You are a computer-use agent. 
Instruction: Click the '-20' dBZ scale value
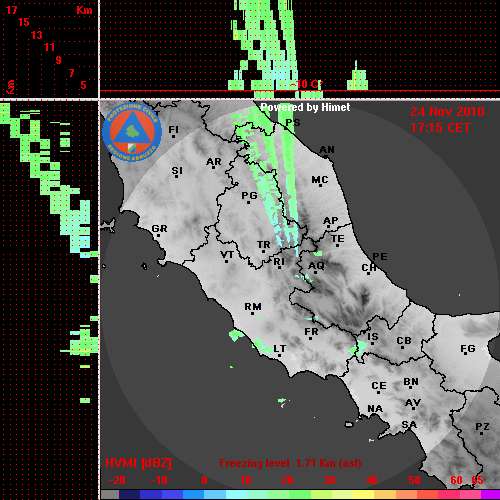(x=117, y=480)
